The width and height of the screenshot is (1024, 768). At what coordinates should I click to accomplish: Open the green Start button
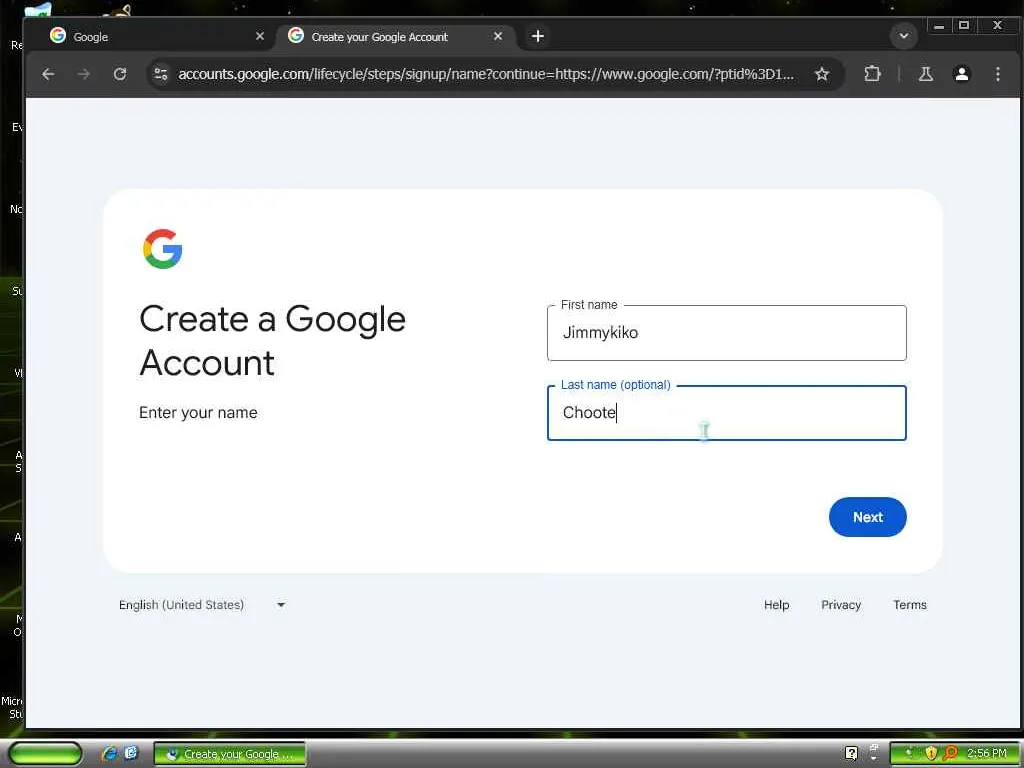click(45, 754)
